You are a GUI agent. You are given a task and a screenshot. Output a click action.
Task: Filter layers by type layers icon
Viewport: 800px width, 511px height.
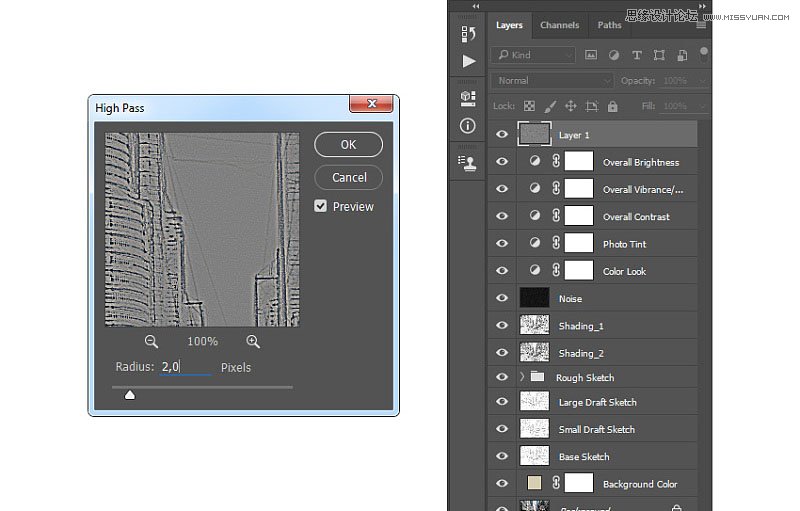click(x=637, y=55)
